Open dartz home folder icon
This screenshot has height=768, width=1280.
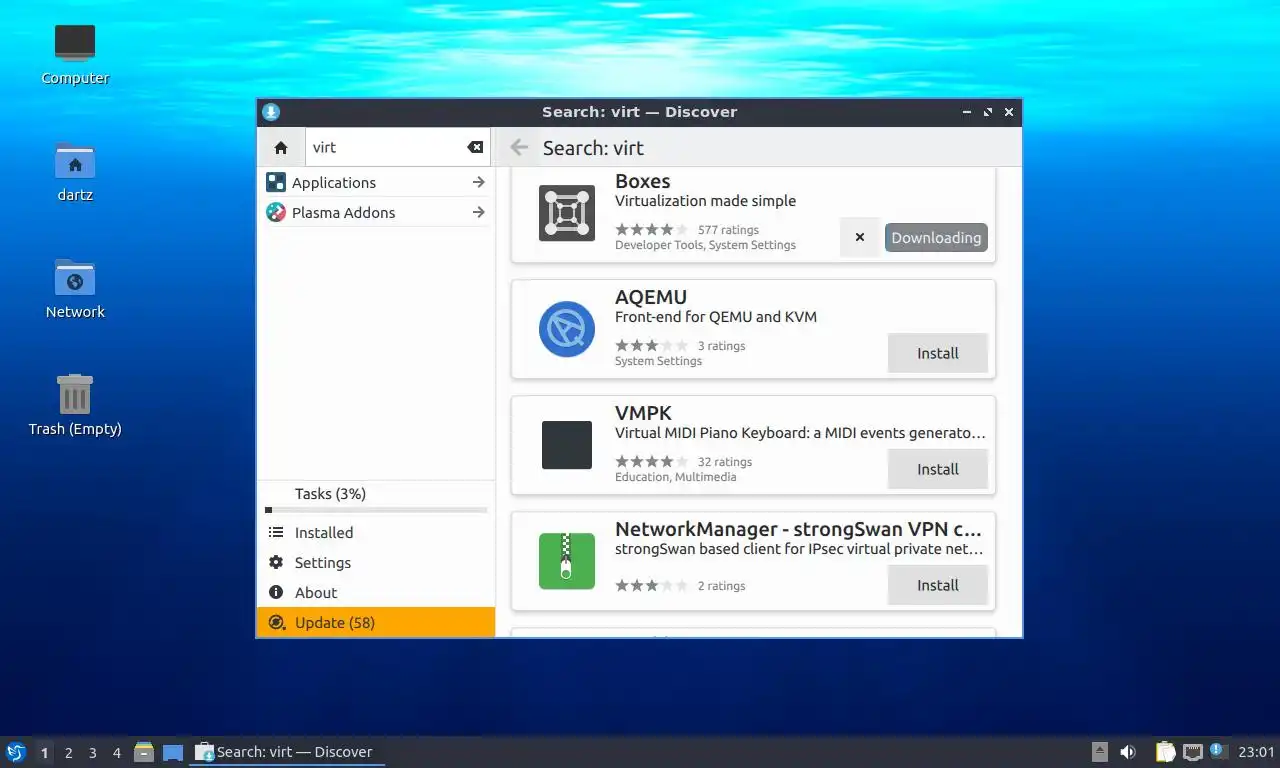[75, 172]
